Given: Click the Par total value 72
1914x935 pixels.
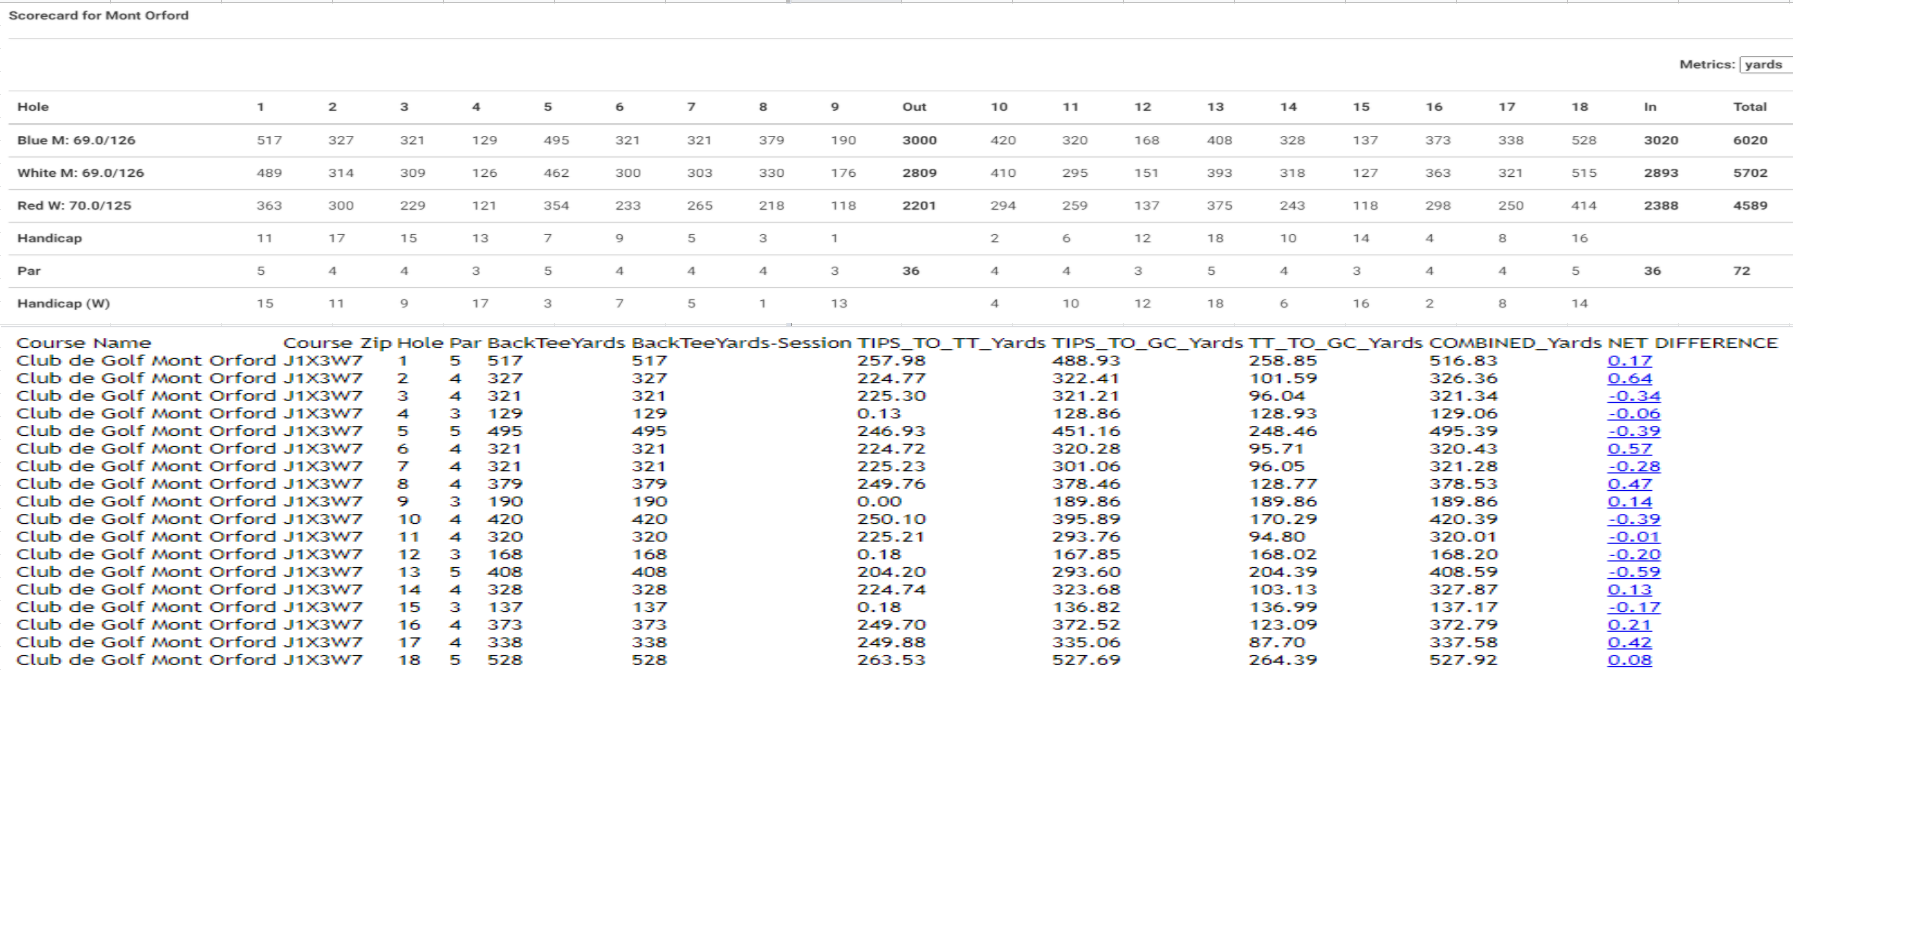Looking at the screenshot, I should 1742,271.
